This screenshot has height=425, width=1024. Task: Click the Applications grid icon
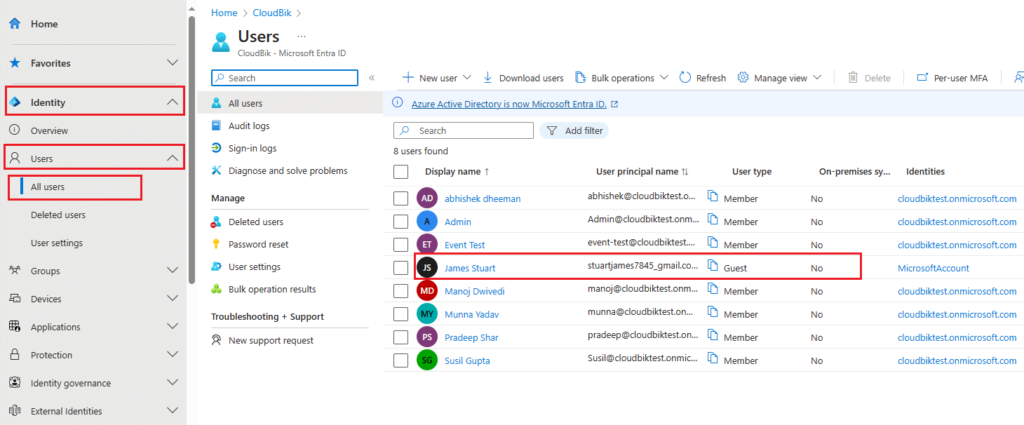[x=14, y=326]
